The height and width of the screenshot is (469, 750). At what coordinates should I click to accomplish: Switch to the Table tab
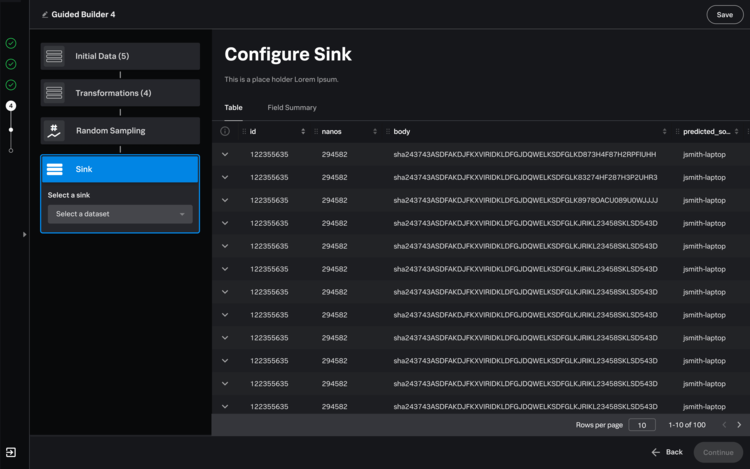pyautogui.click(x=233, y=108)
